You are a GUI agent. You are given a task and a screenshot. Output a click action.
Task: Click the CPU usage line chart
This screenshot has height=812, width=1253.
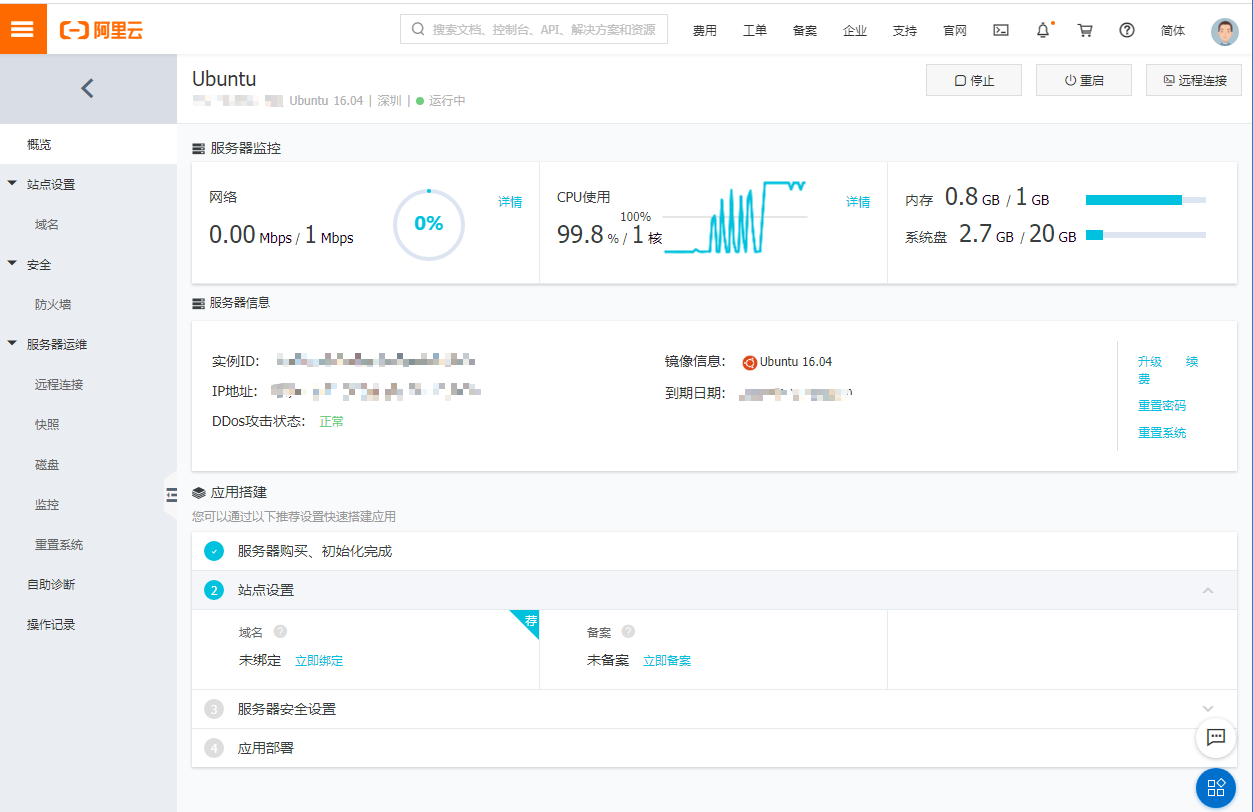(x=735, y=217)
